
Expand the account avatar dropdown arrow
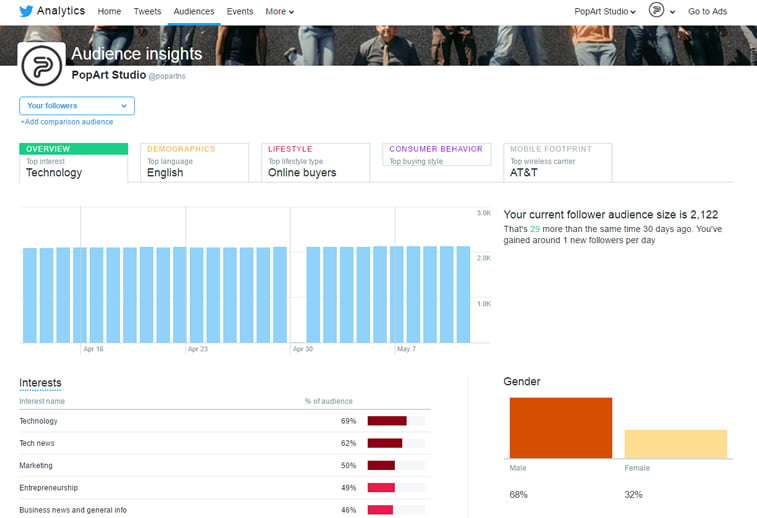[672, 12]
